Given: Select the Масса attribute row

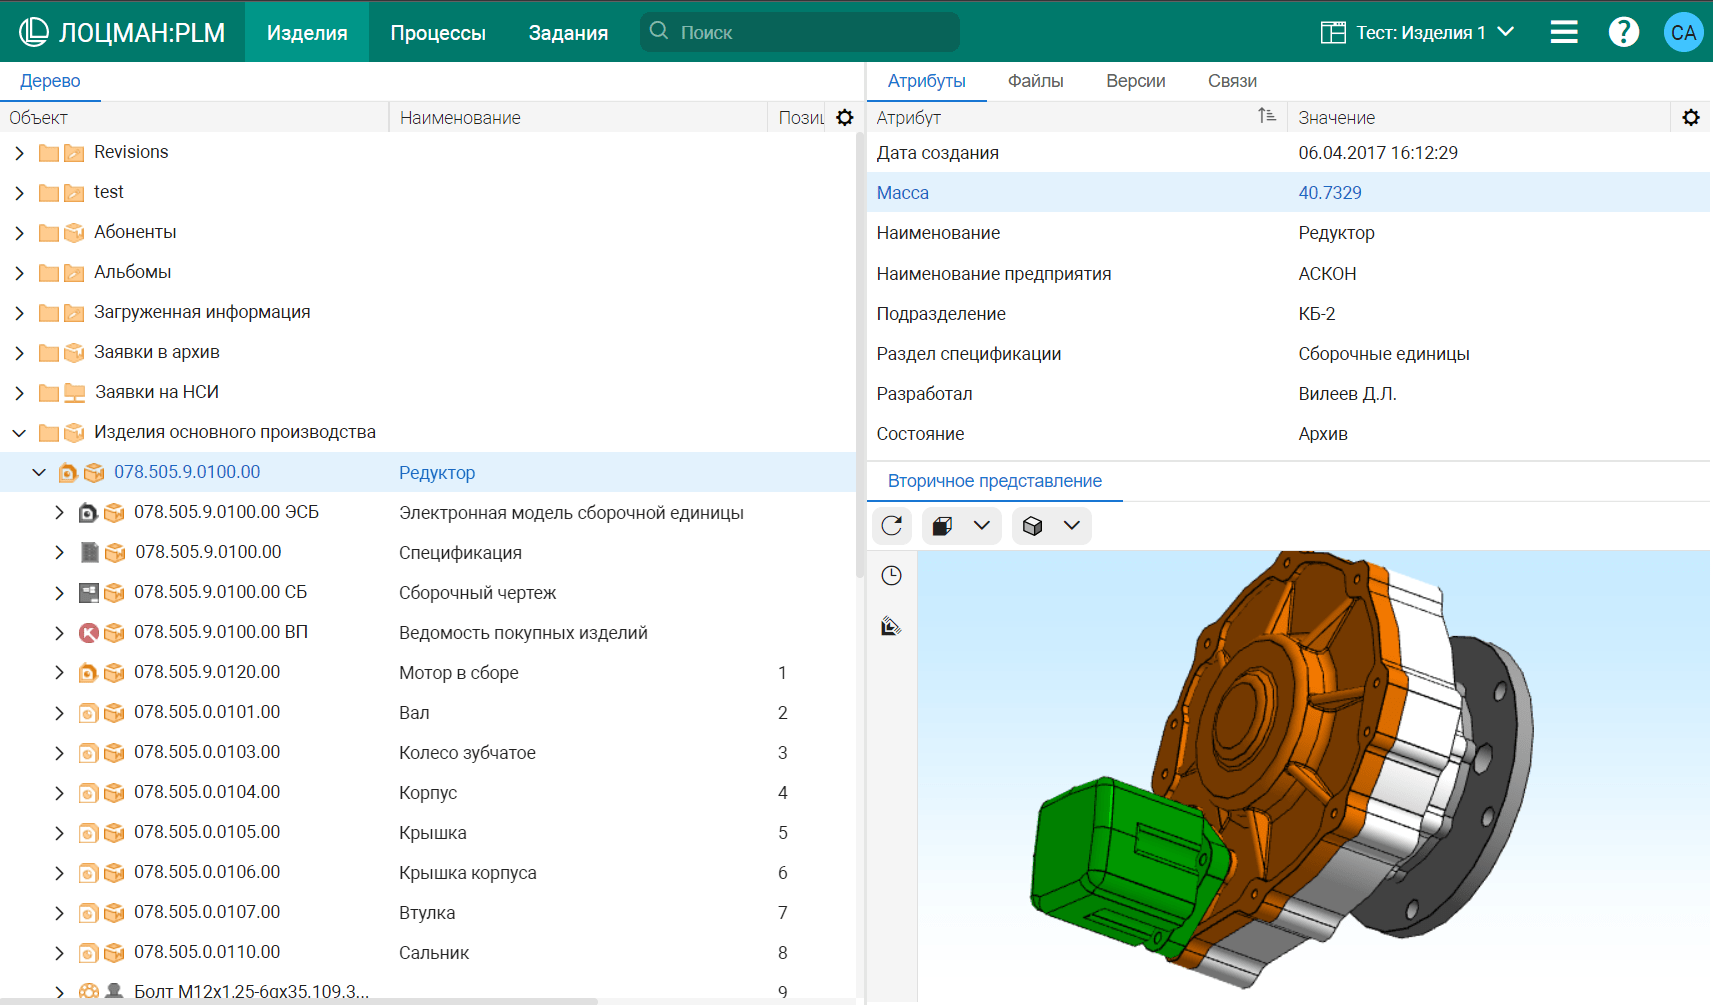Looking at the screenshot, I should coord(1289,192).
